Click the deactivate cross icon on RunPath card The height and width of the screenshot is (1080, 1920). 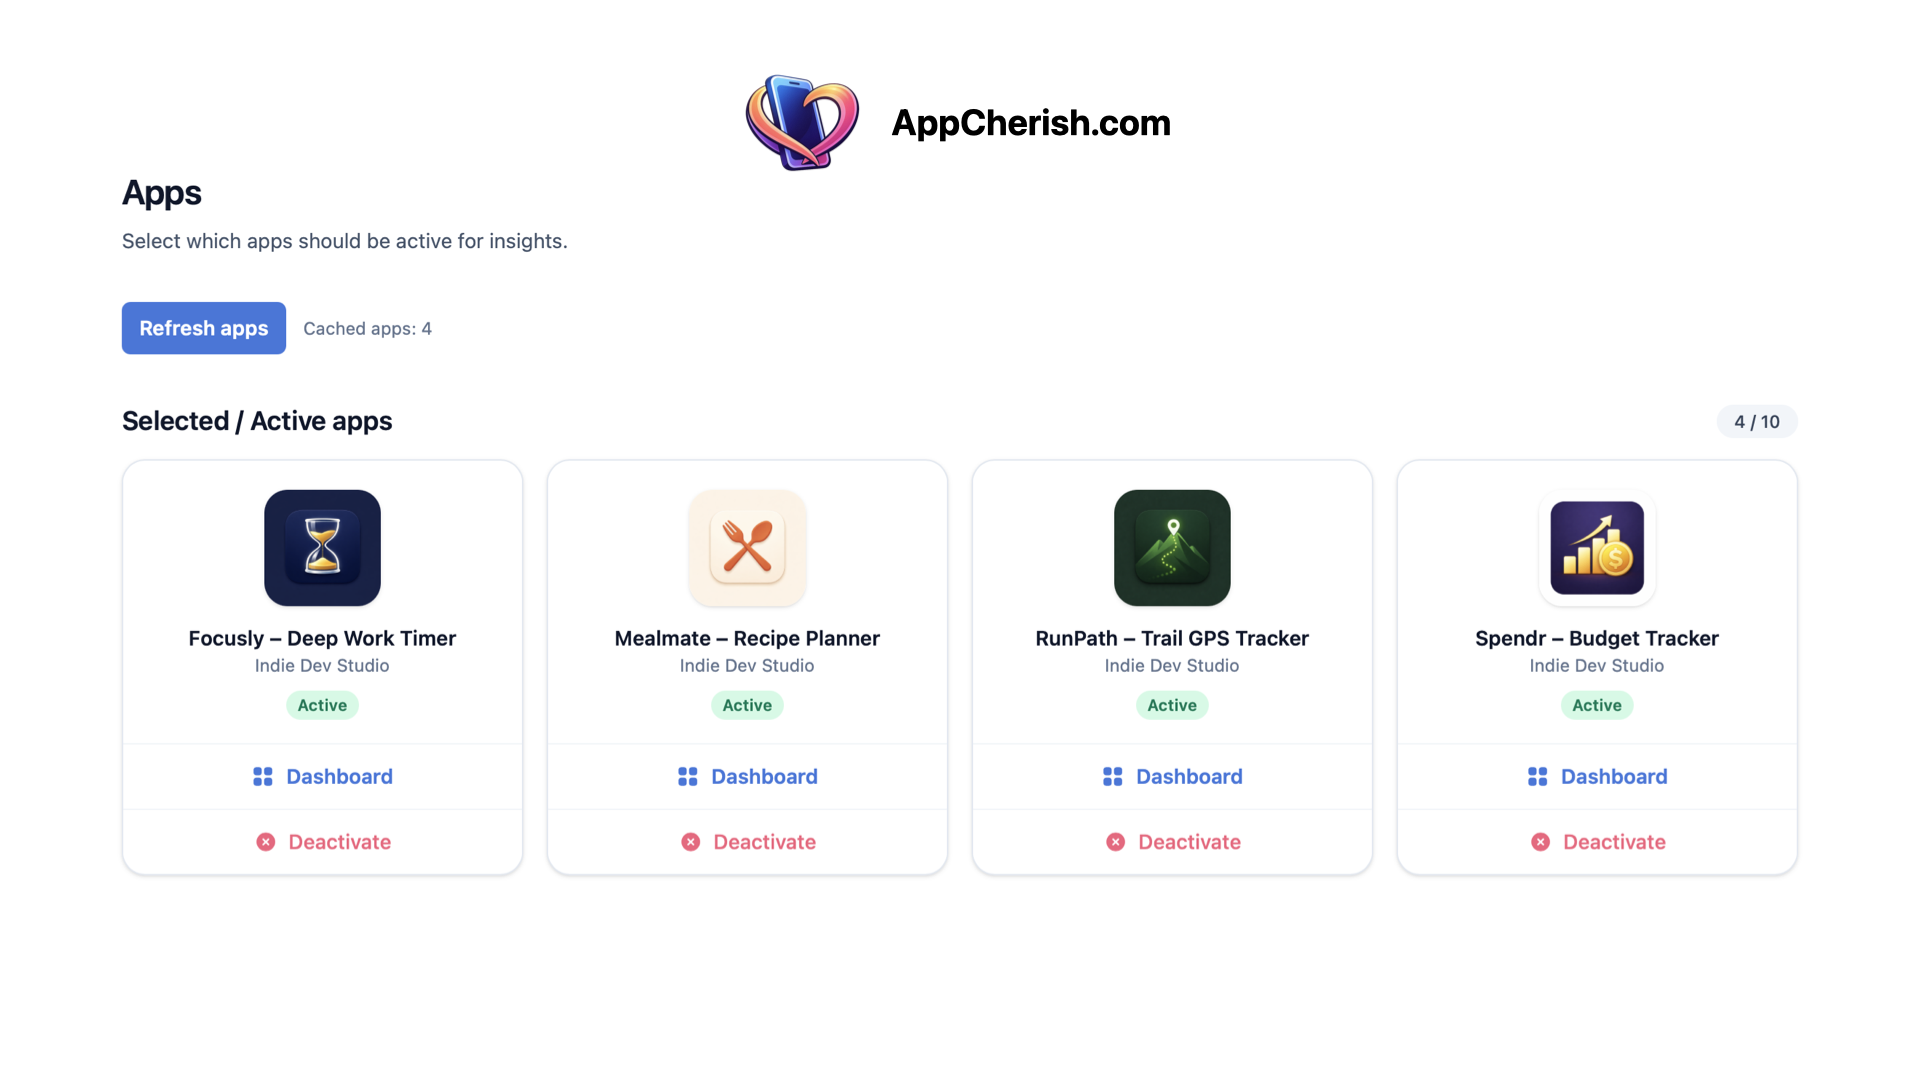tap(1115, 842)
